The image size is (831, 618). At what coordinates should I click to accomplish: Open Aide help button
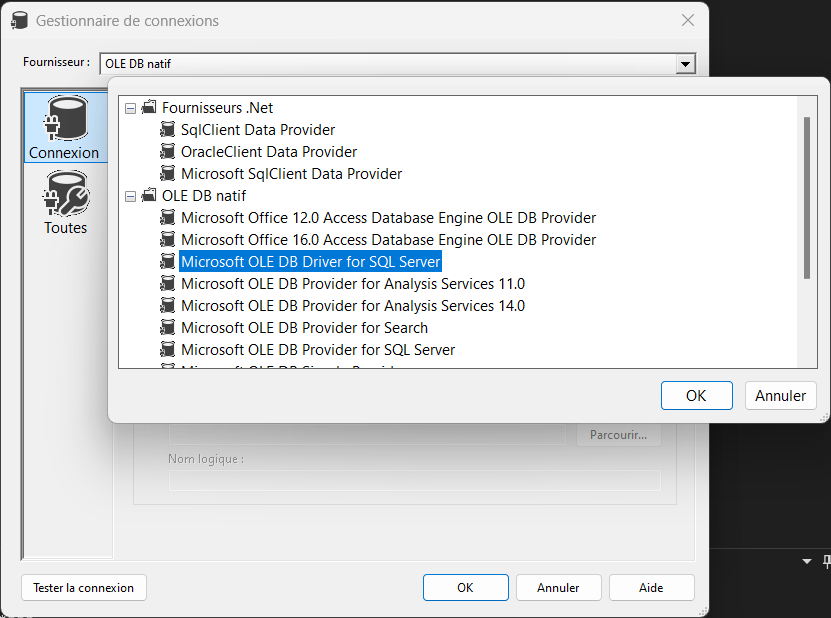point(651,588)
